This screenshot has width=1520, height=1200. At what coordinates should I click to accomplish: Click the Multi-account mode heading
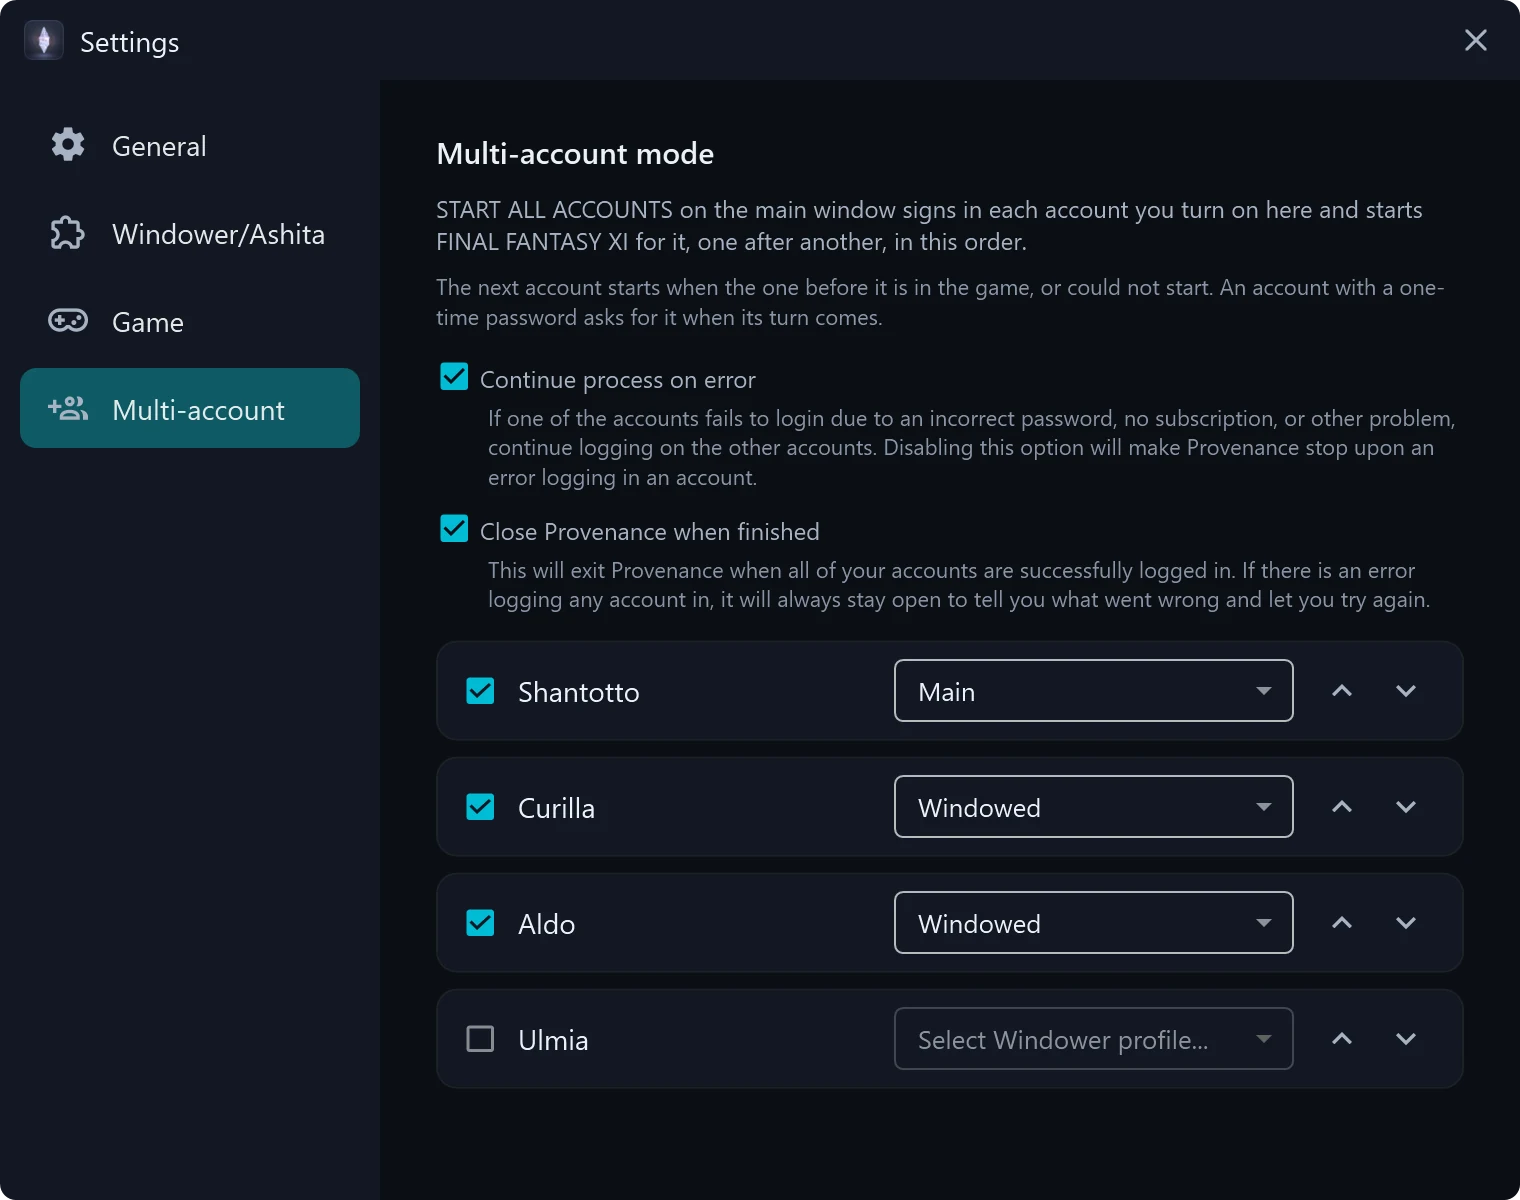coord(575,153)
